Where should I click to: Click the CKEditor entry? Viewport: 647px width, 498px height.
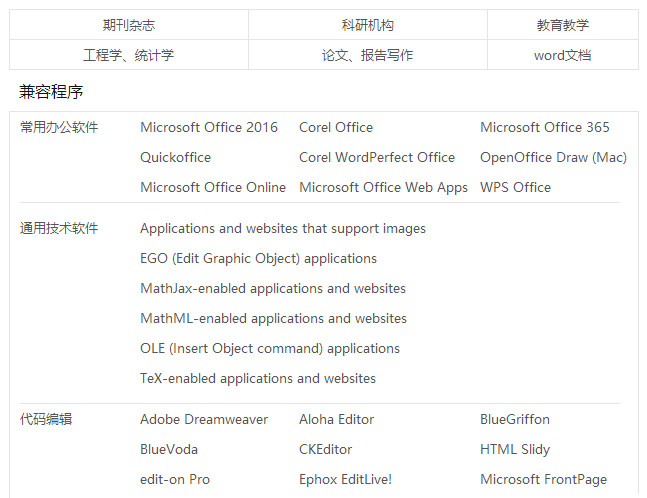coord(325,449)
